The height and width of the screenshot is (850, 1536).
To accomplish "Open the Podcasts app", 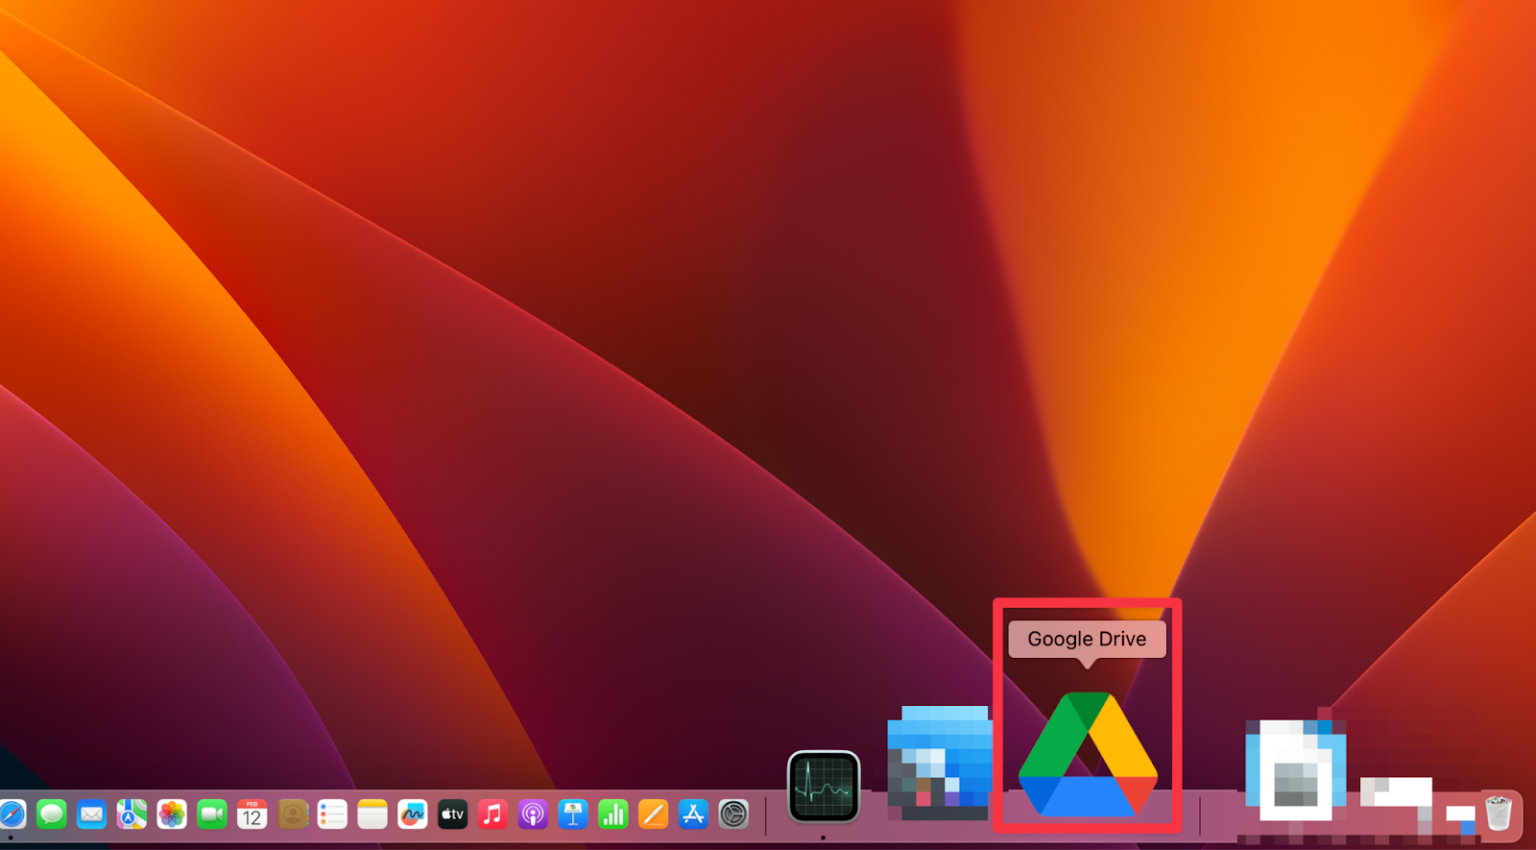I will [x=533, y=814].
